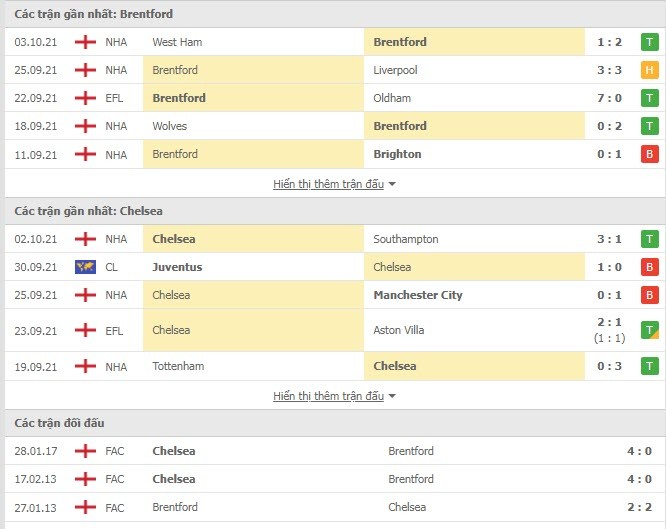This screenshot has height=529, width=666.
Task: Select the 'Các trận gần nhất: Brentford' header
Action: point(93,14)
